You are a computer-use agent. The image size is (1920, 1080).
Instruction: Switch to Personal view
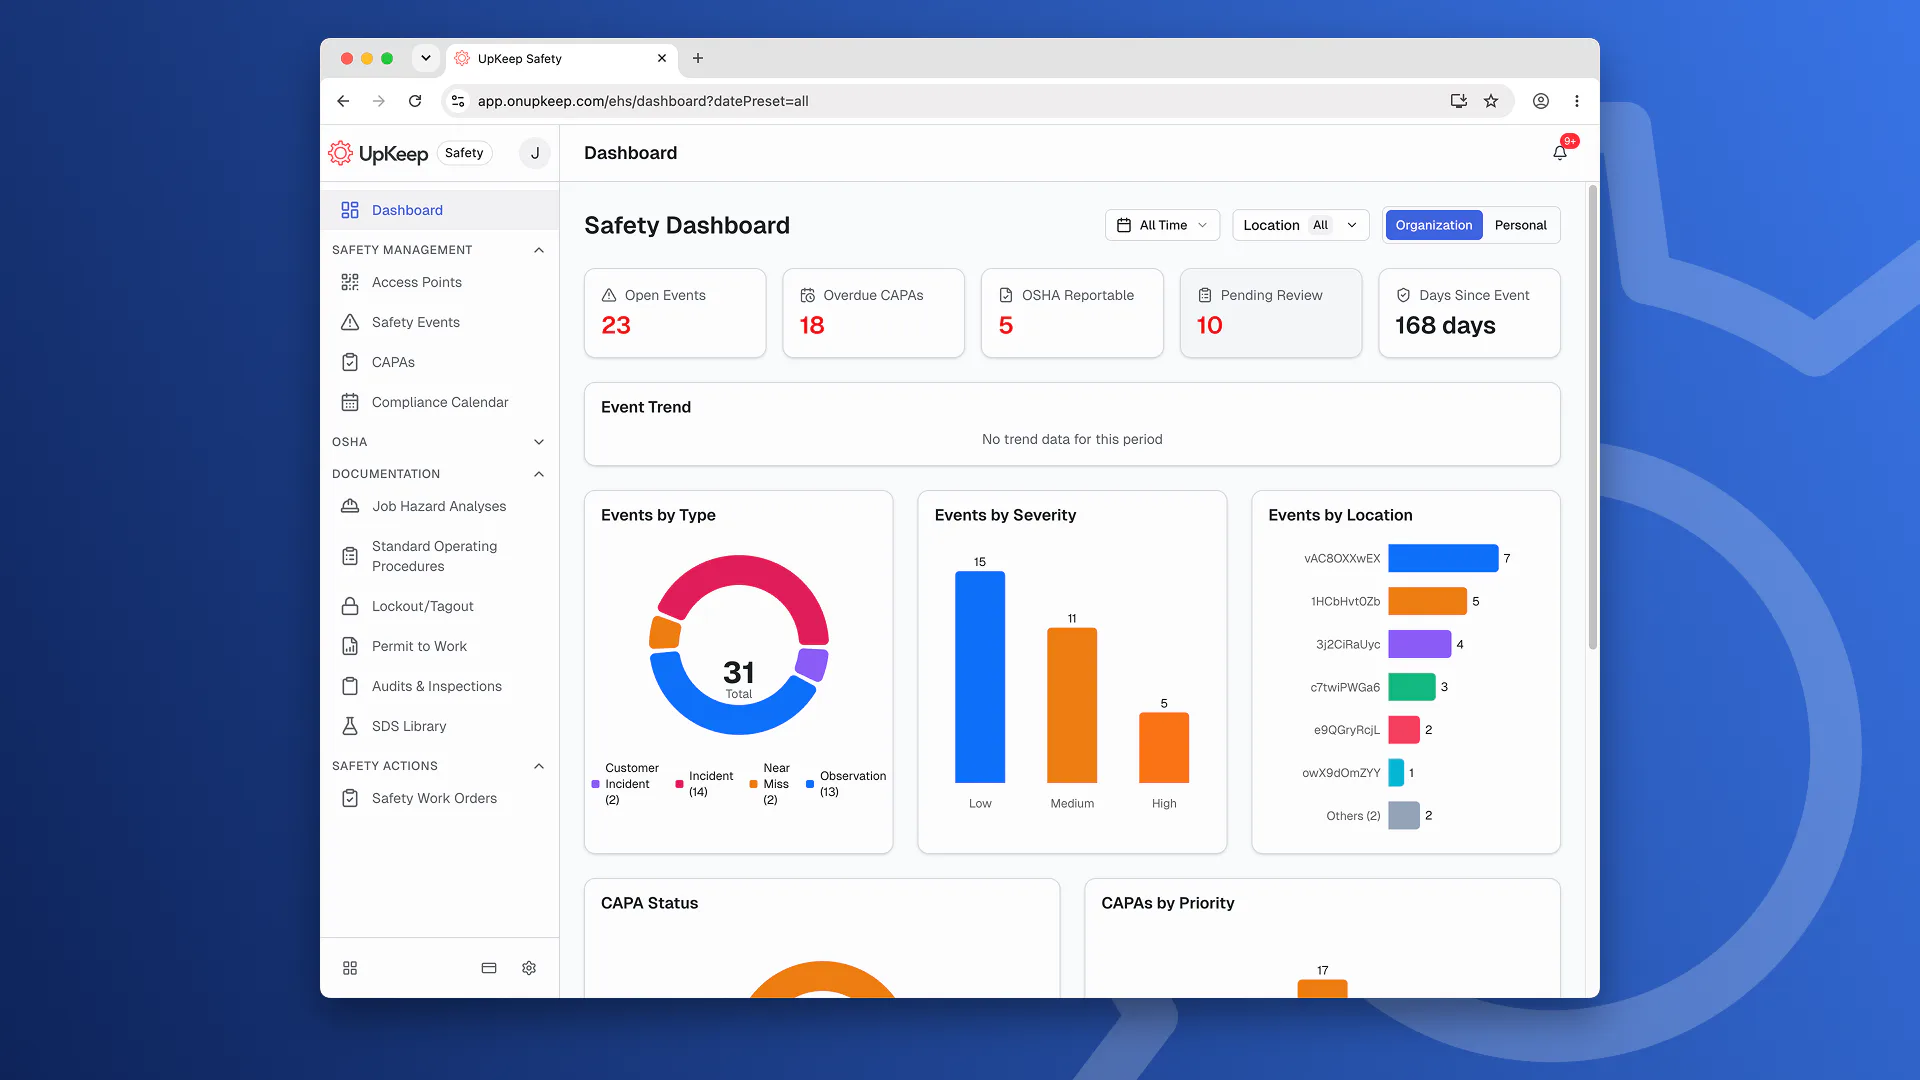point(1520,225)
